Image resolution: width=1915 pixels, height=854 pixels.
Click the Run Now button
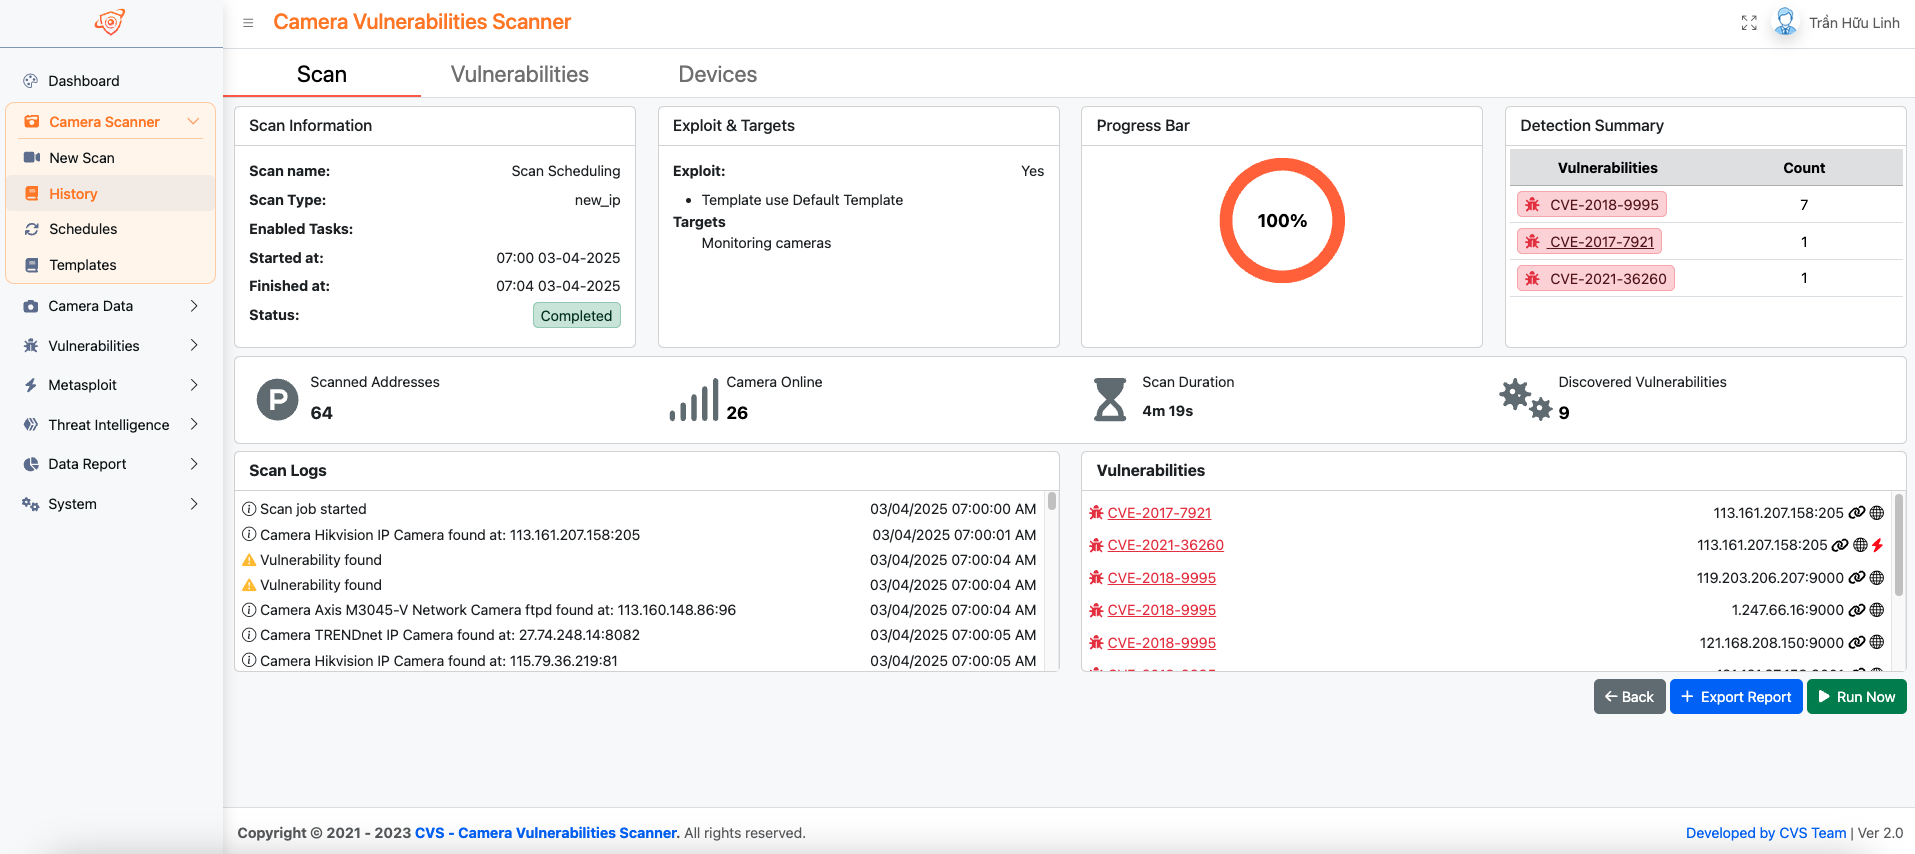click(1857, 697)
